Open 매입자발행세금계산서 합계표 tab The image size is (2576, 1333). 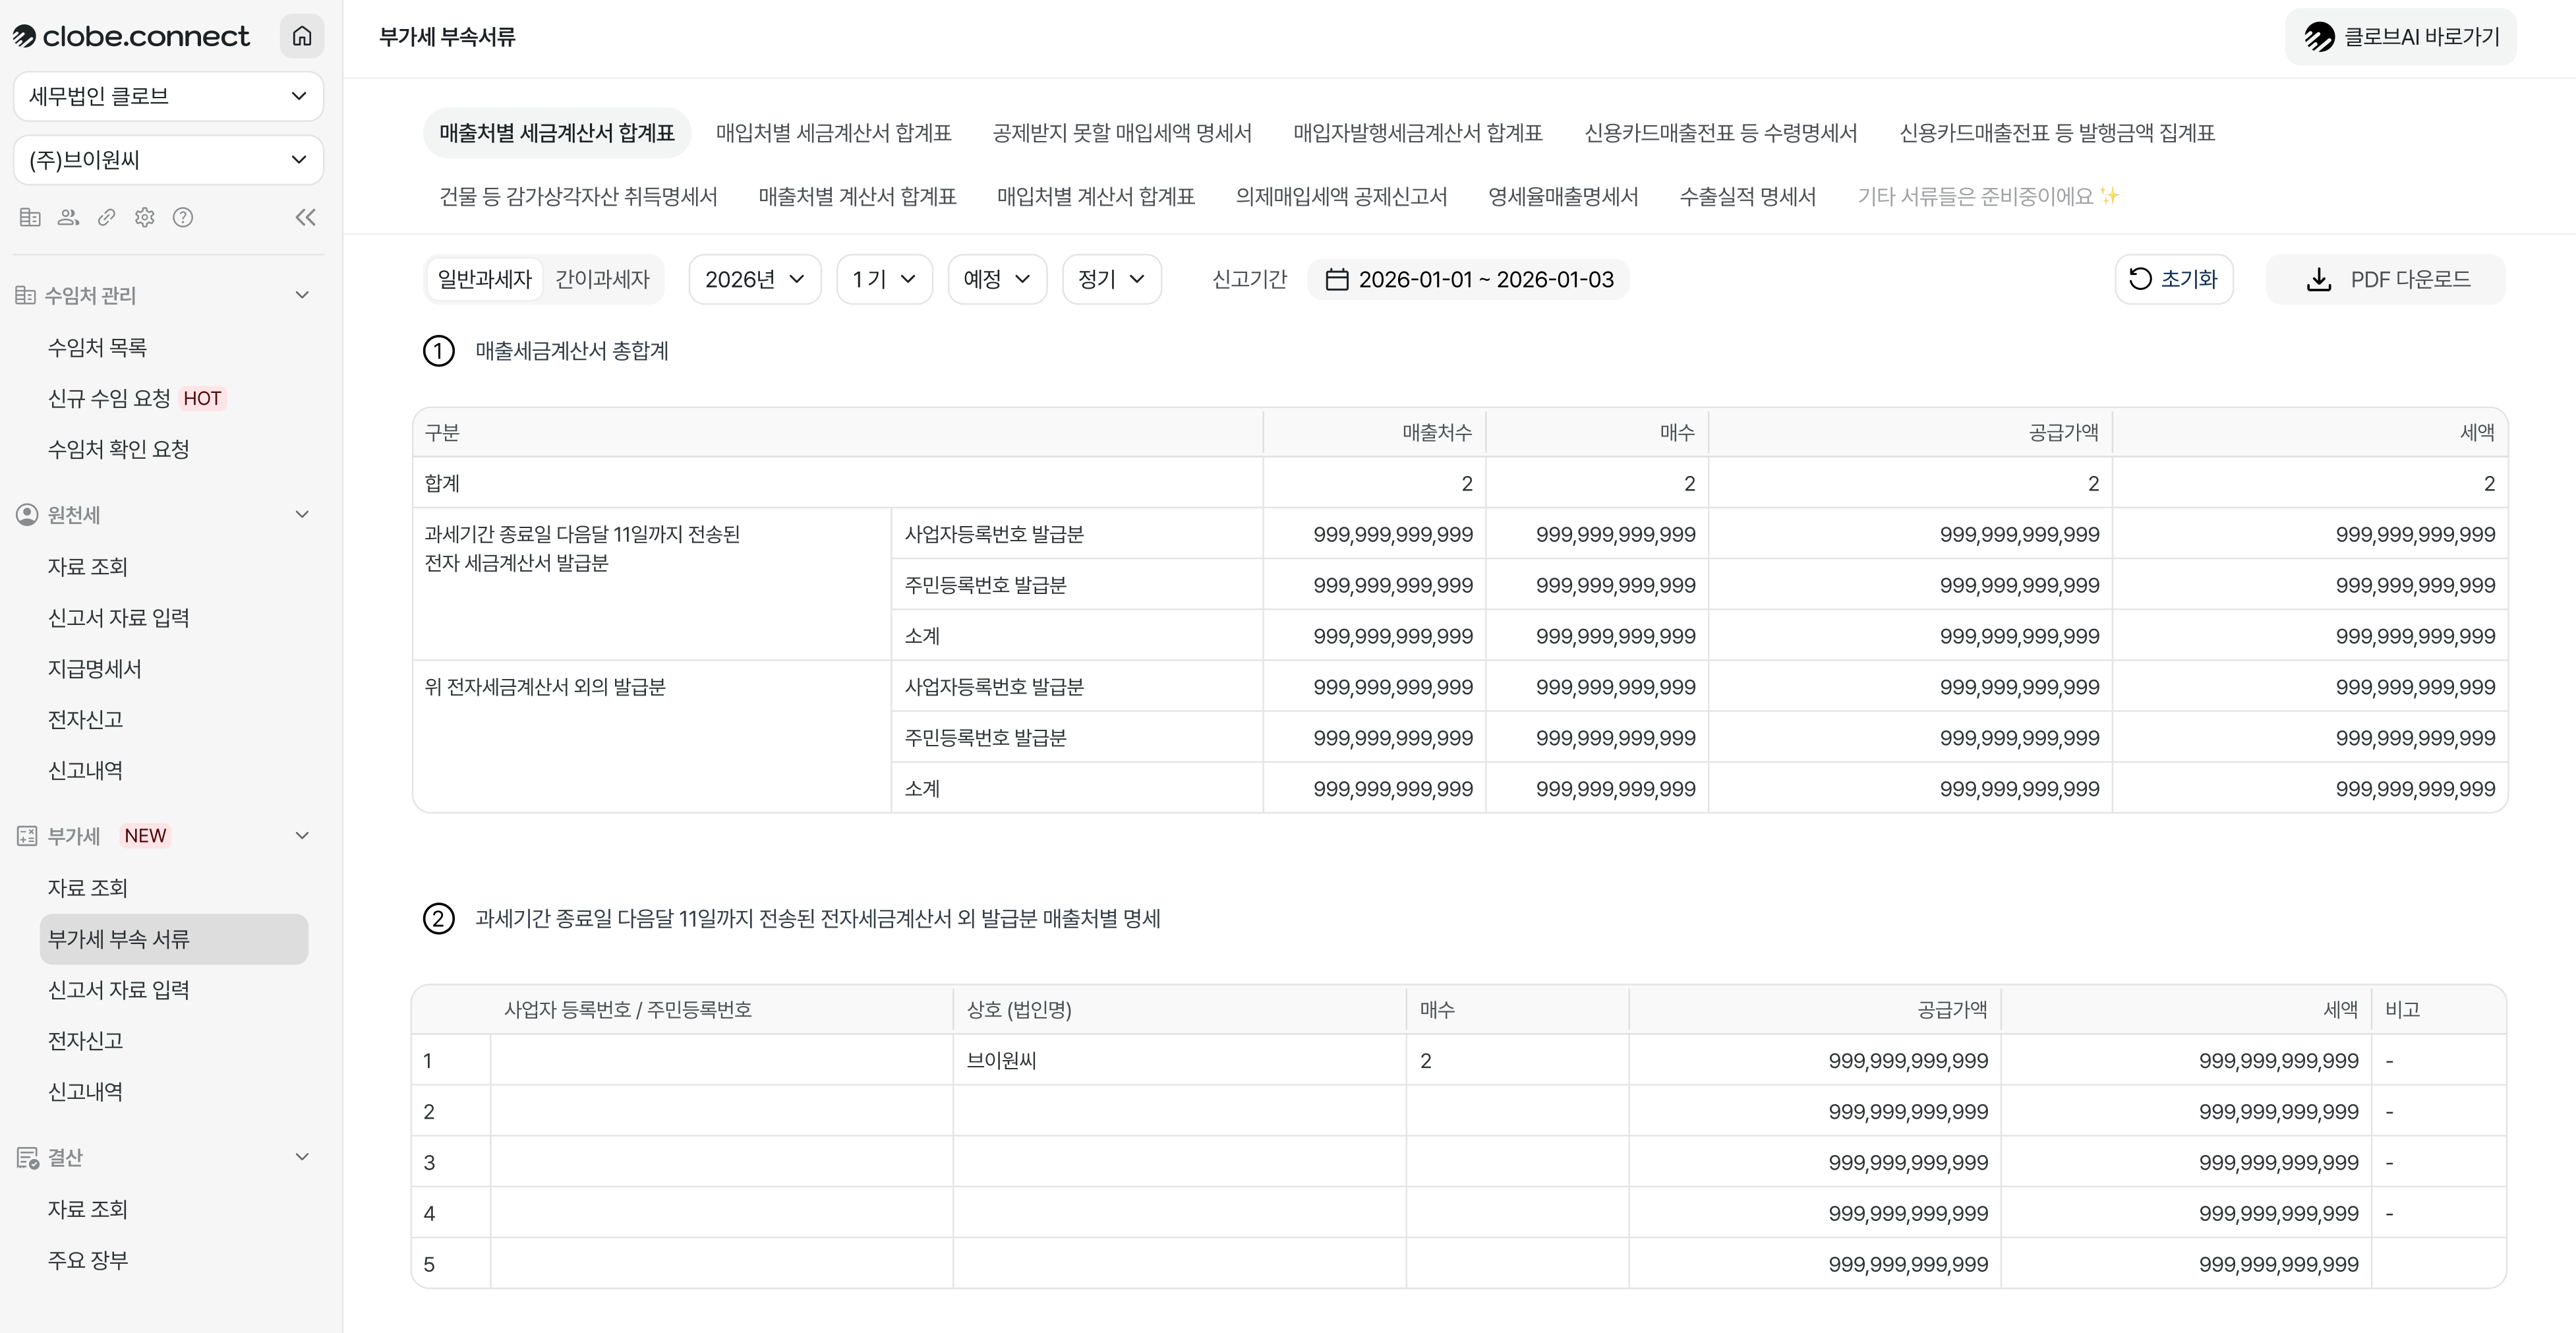pos(1418,133)
